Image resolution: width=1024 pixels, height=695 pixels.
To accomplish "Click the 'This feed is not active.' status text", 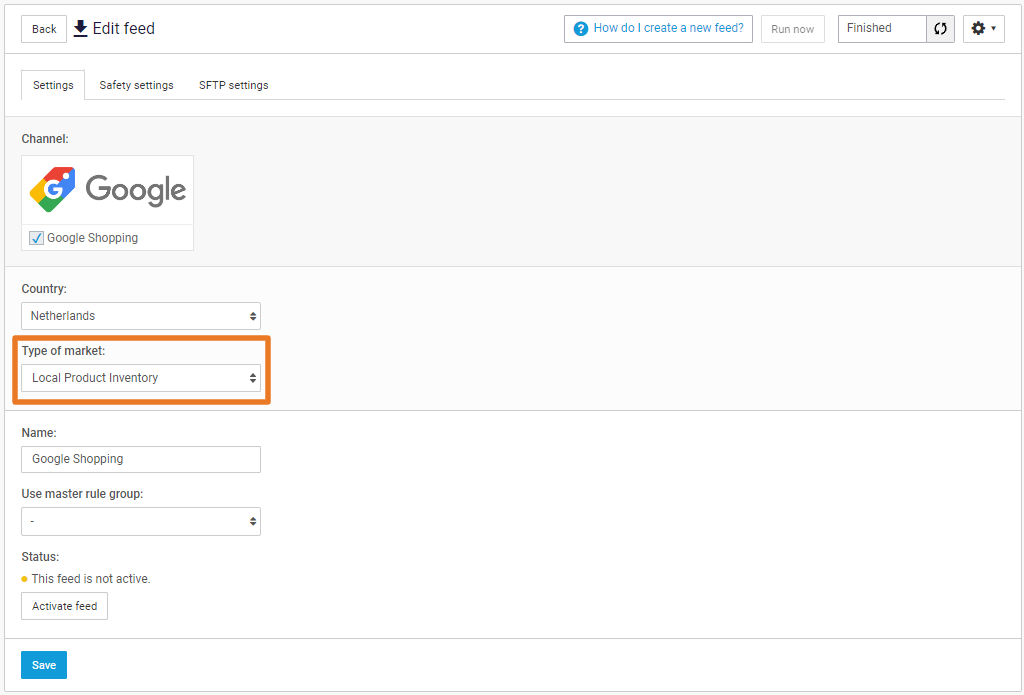I will point(91,579).
